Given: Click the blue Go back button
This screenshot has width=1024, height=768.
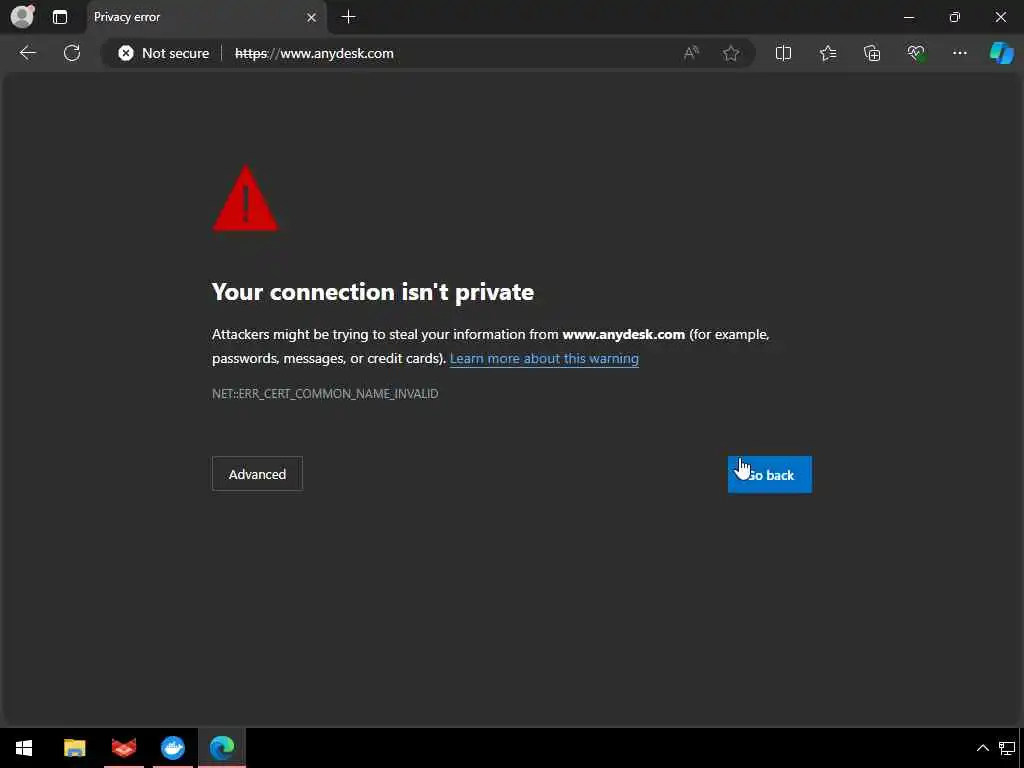Looking at the screenshot, I should [x=770, y=475].
